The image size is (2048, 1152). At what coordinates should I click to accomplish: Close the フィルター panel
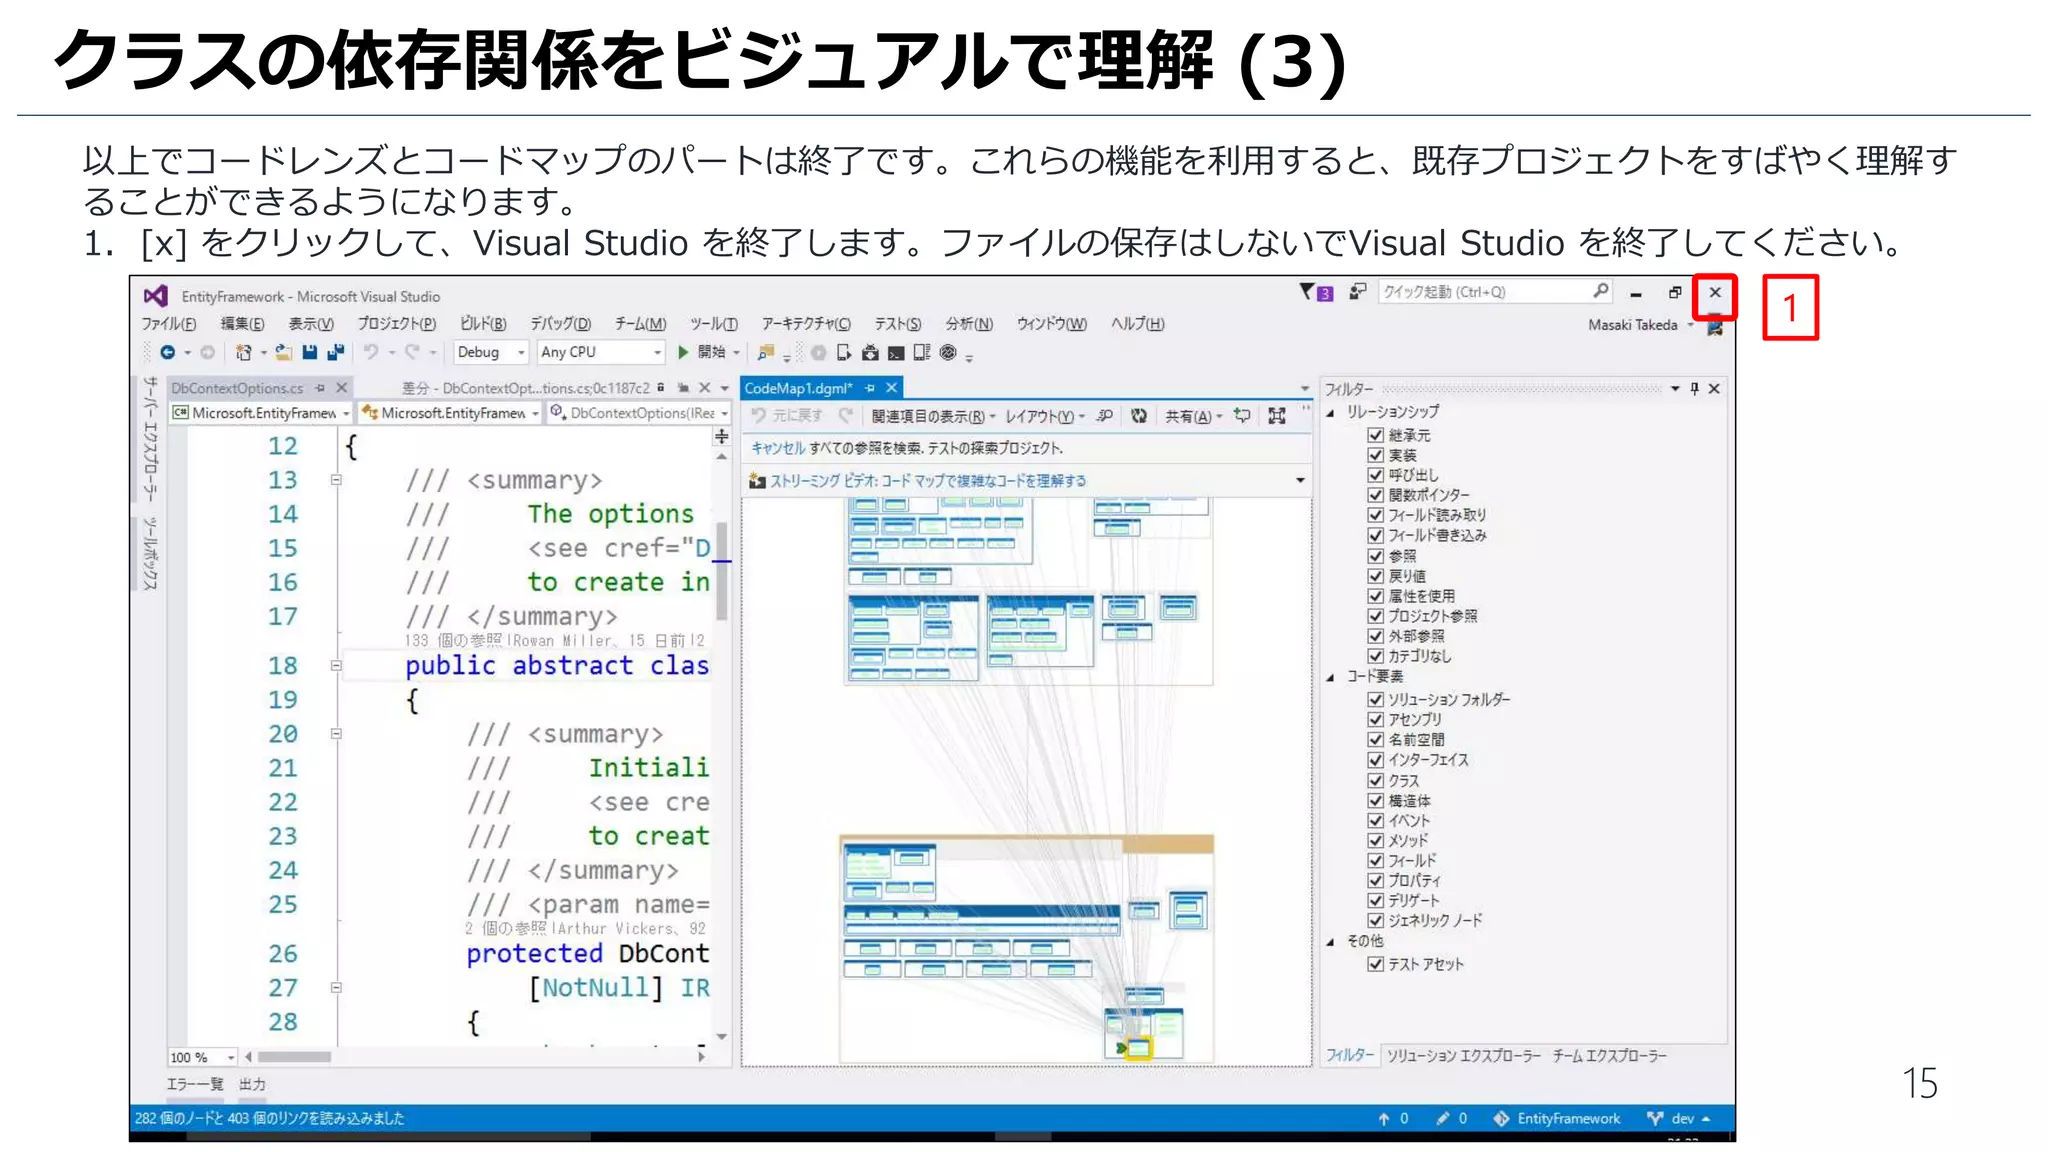(x=1714, y=389)
